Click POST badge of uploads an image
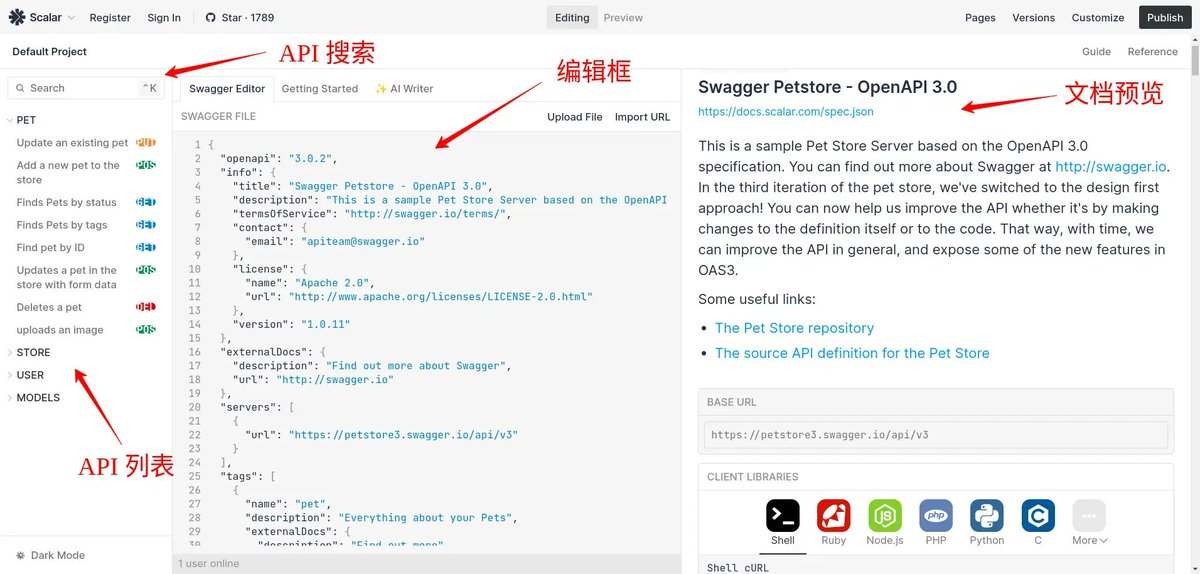The width and height of the screenshot is (1200, 574). click(146, 330)
